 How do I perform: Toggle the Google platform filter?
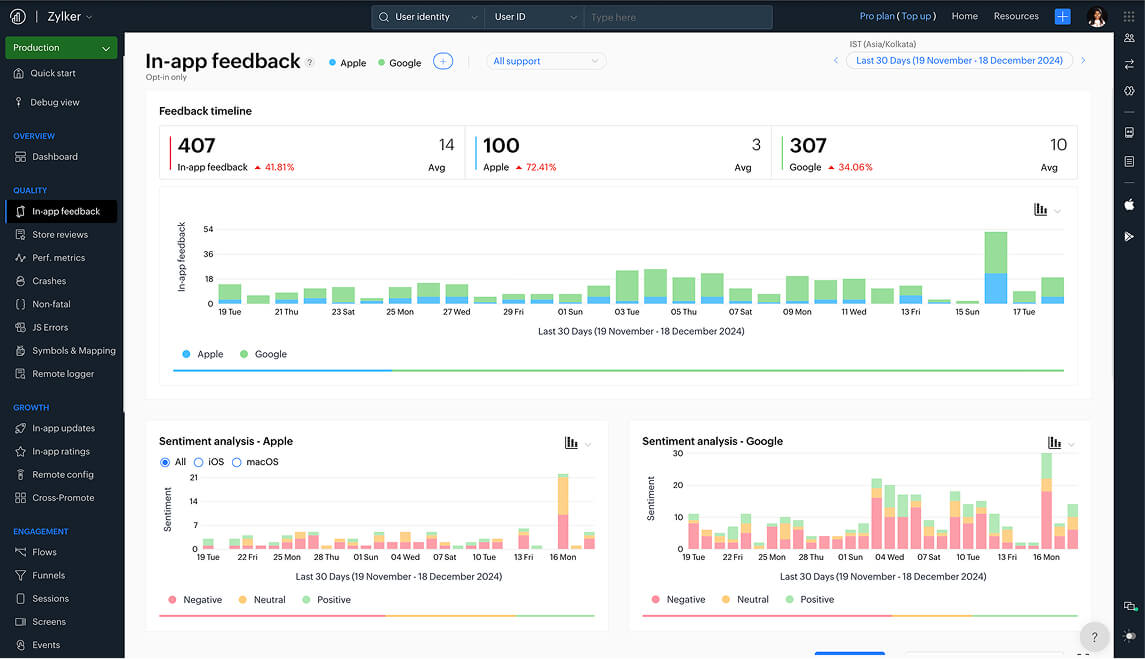(x=399, y=63)
